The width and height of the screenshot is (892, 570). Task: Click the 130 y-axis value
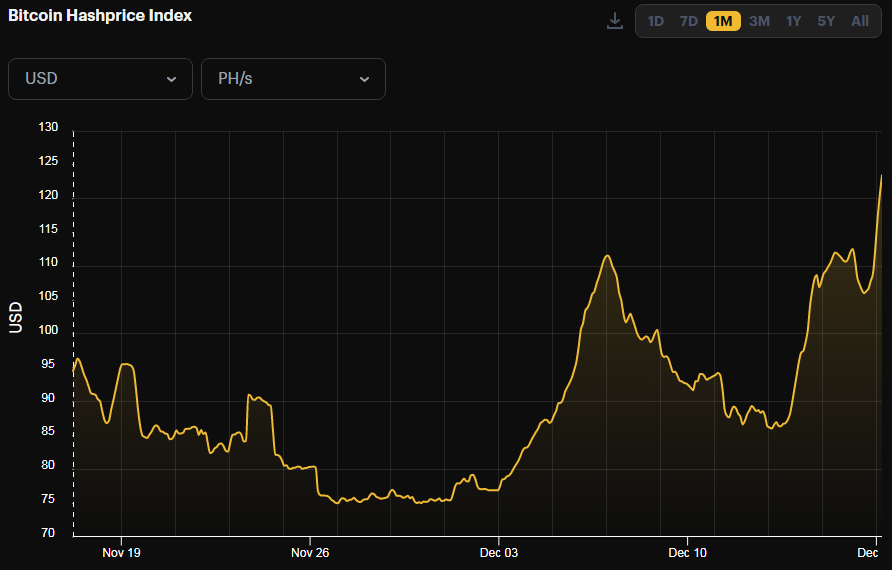pyautogui.click(x=48, y=127)
